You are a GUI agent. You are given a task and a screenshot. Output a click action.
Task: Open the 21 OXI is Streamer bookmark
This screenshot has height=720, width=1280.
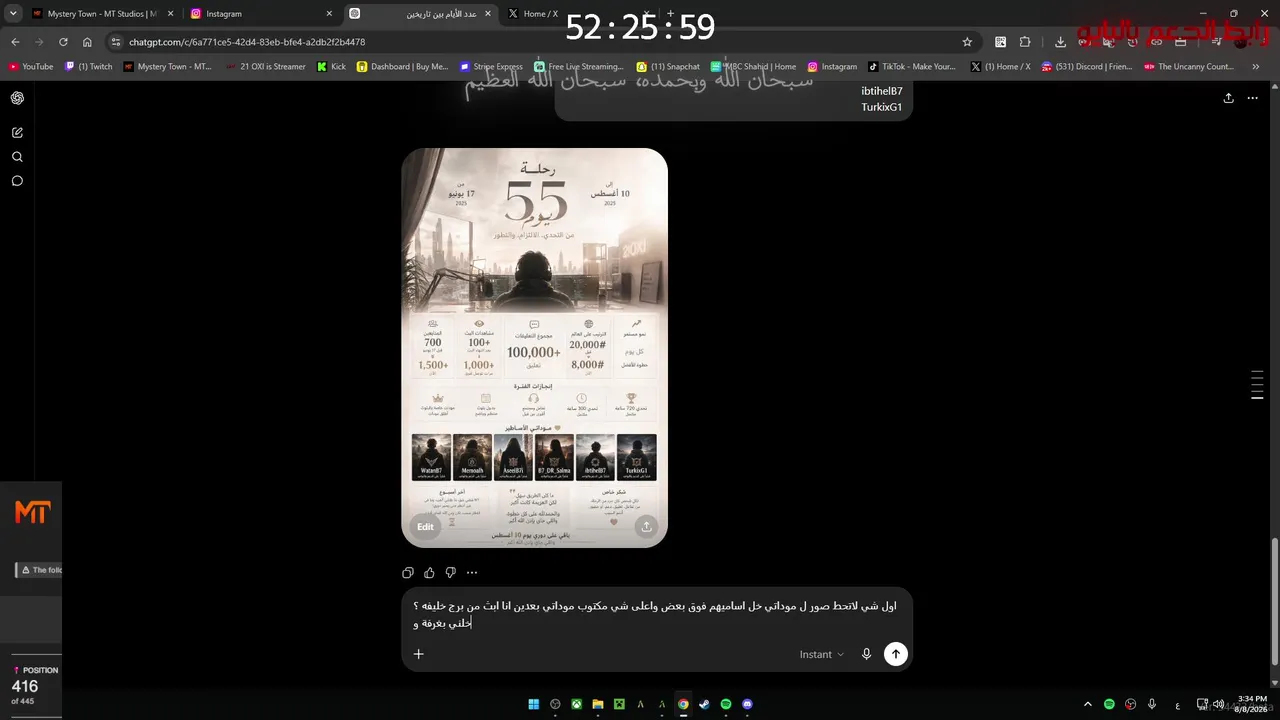tap(266, 67)
